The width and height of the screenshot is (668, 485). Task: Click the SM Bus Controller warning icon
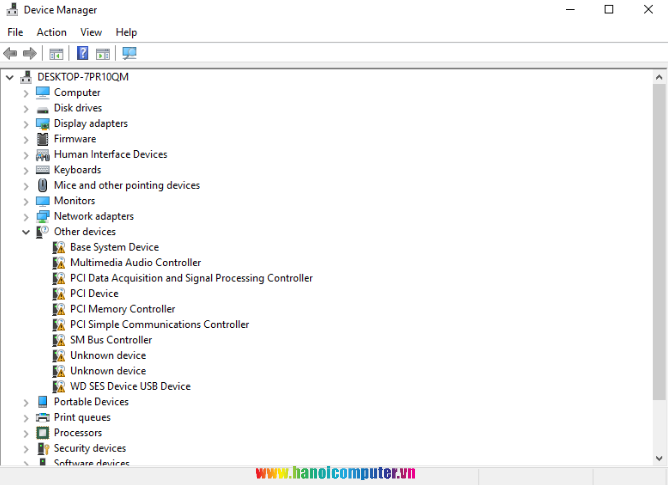[x=59, y=340]
